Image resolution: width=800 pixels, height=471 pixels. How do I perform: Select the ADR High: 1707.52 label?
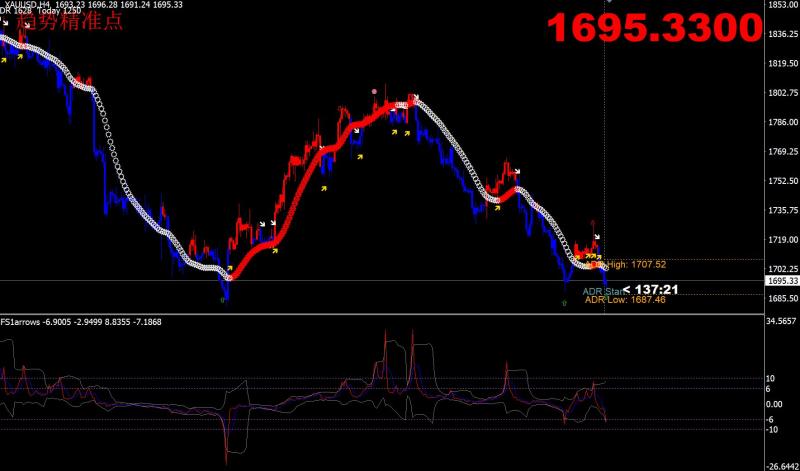626,265
